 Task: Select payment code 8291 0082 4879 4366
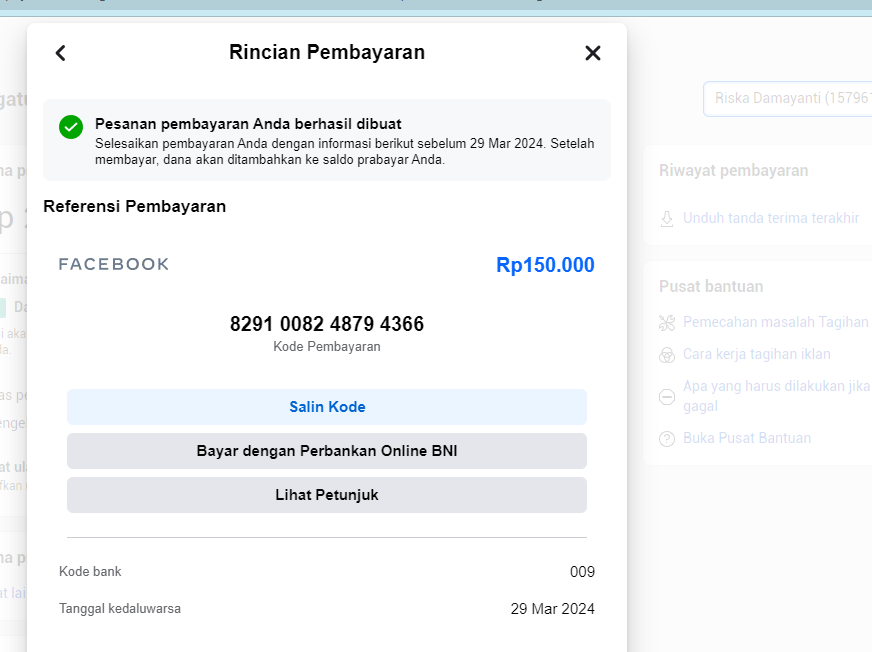tap(327, 324)
